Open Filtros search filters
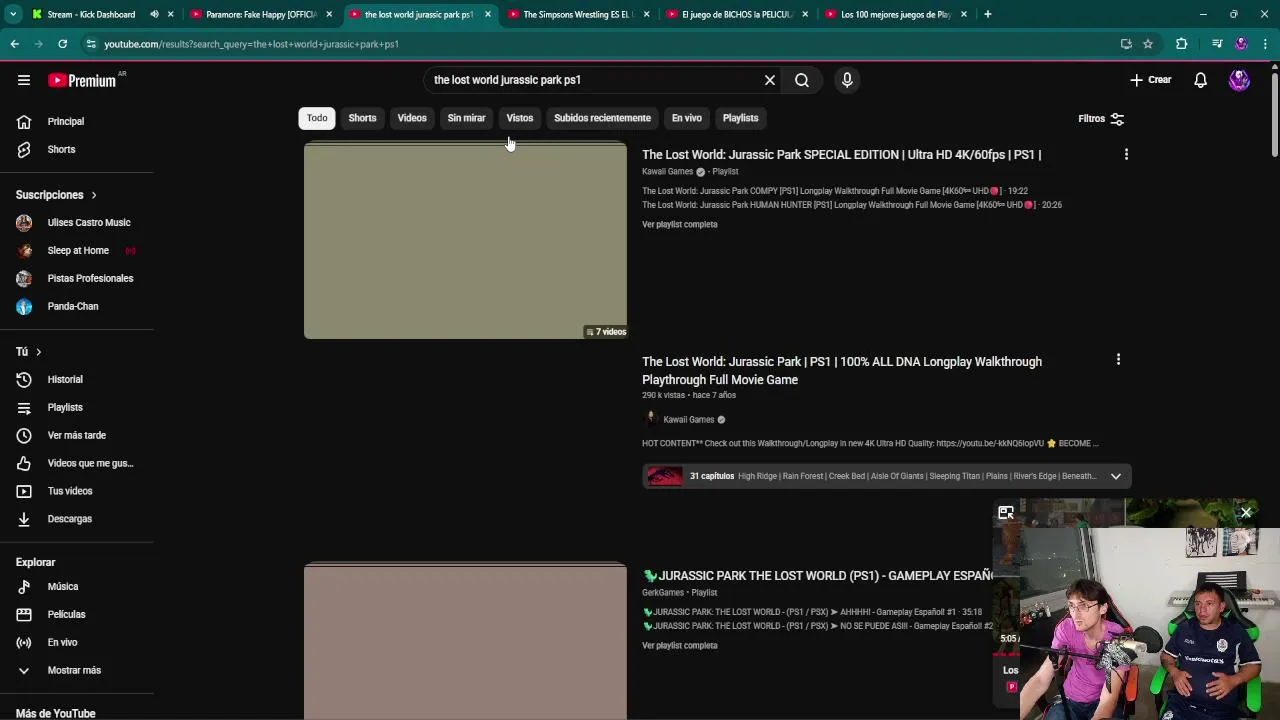The height and width of the screenshot is (720, 1280). [x=1101, y=118]
